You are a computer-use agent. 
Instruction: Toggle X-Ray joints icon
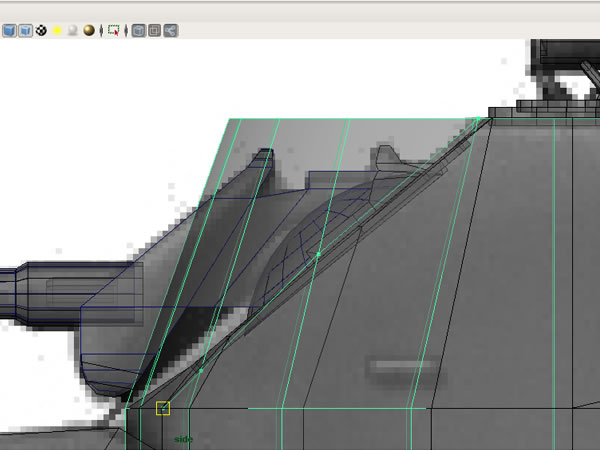[x=171, y=31]
